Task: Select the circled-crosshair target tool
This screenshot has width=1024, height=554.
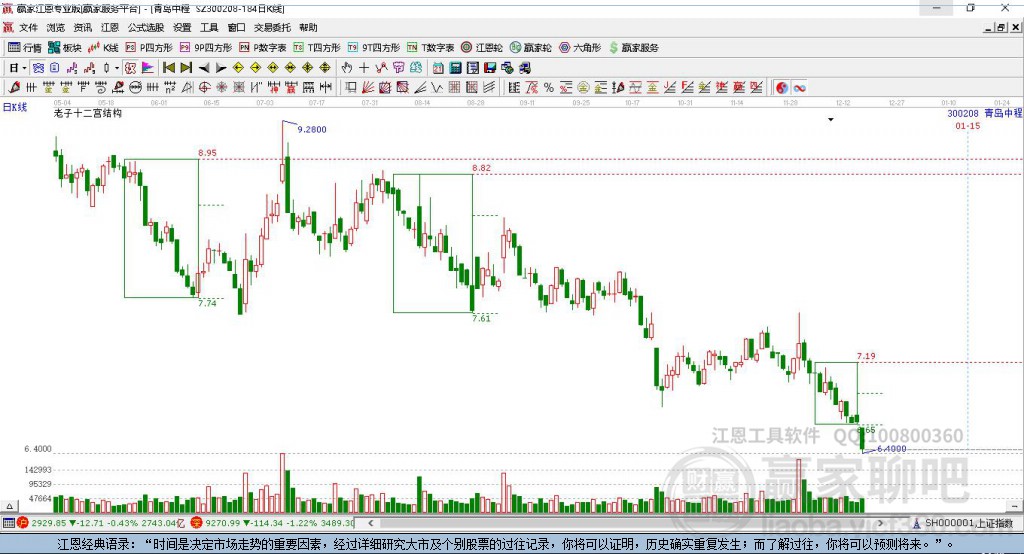Action: coord(204,87)
